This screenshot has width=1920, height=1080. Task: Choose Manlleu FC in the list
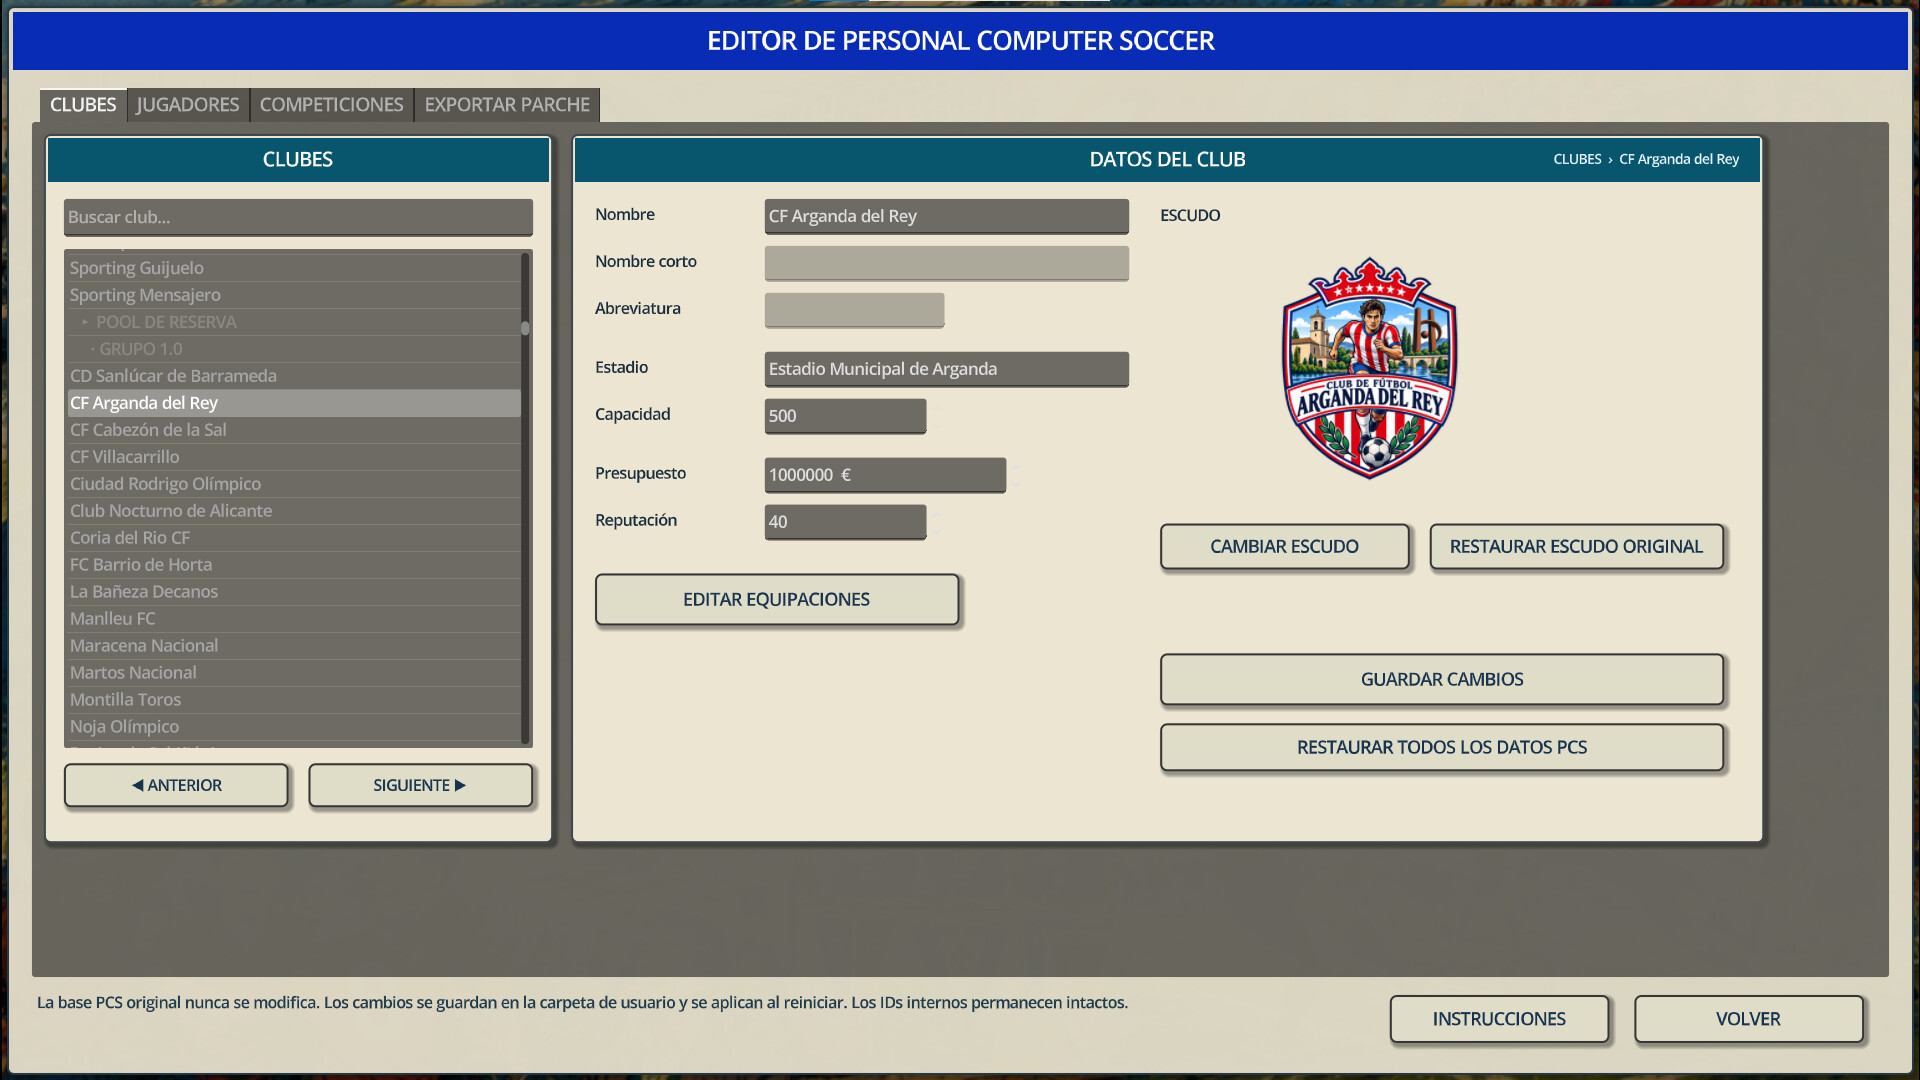(x=294, y=619)
